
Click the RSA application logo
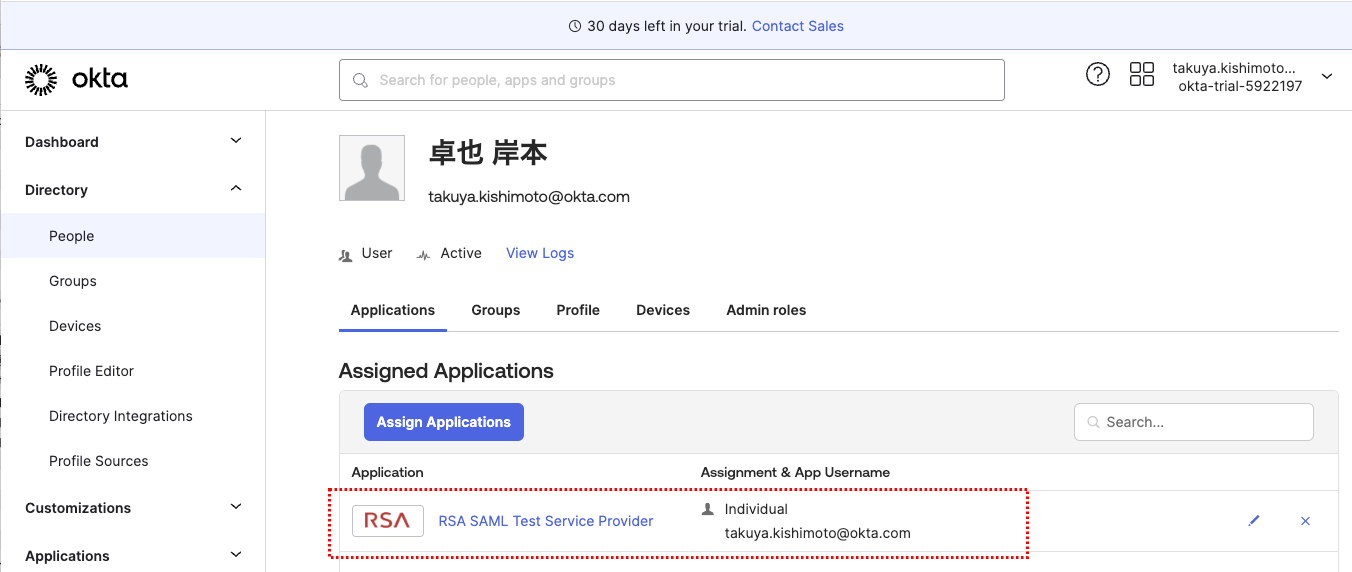tap(387, 521)
